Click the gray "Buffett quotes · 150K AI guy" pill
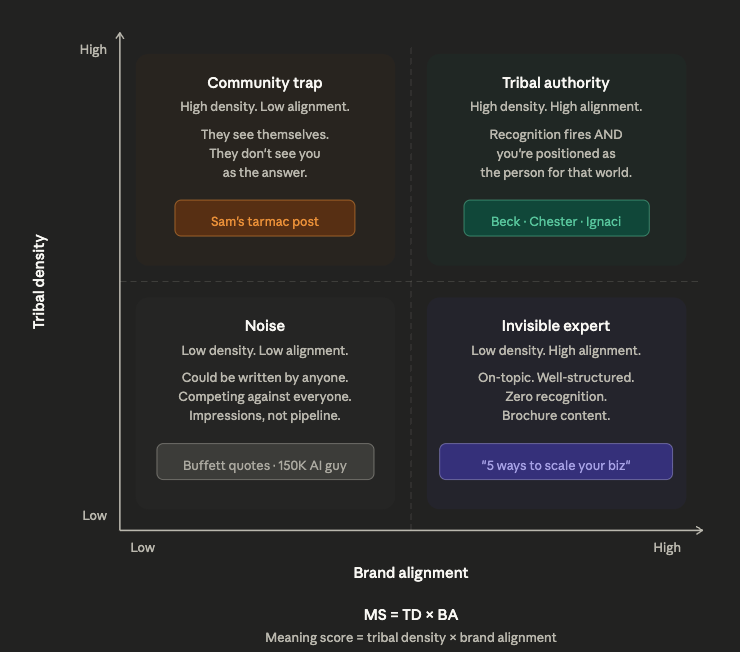Viewport: 740px width, 652px height. pyautogui.click(x=265, y=465)
